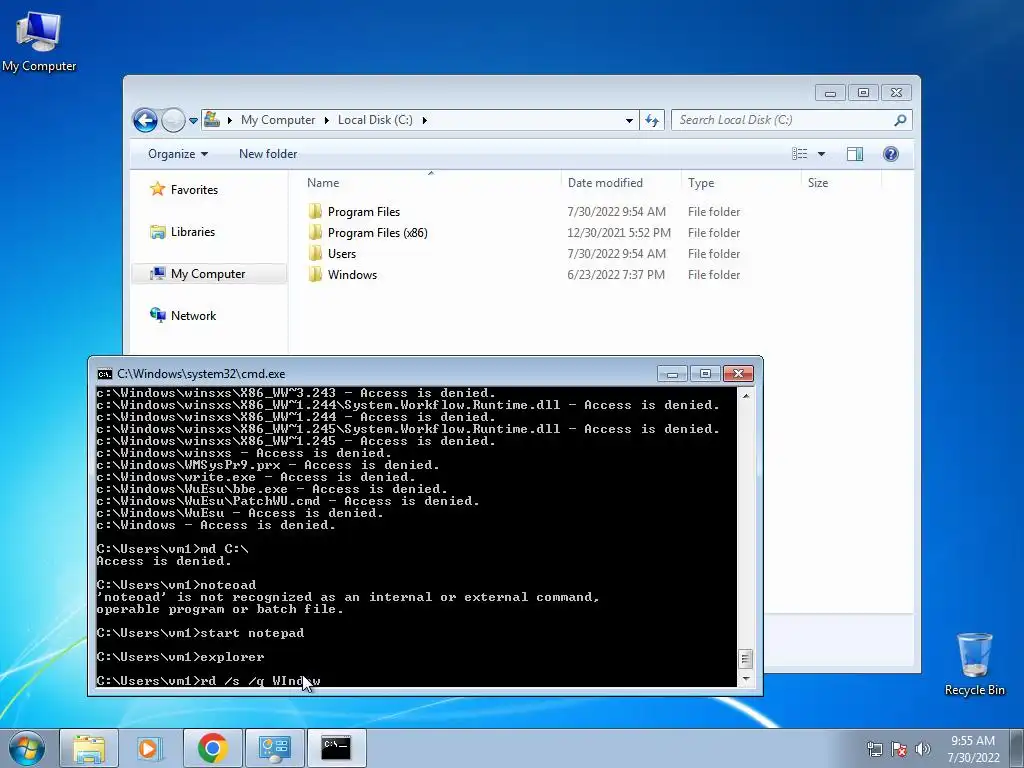
Task: Refresh the Local Disk (C:) folder view
Action: (x=652, y=120)
